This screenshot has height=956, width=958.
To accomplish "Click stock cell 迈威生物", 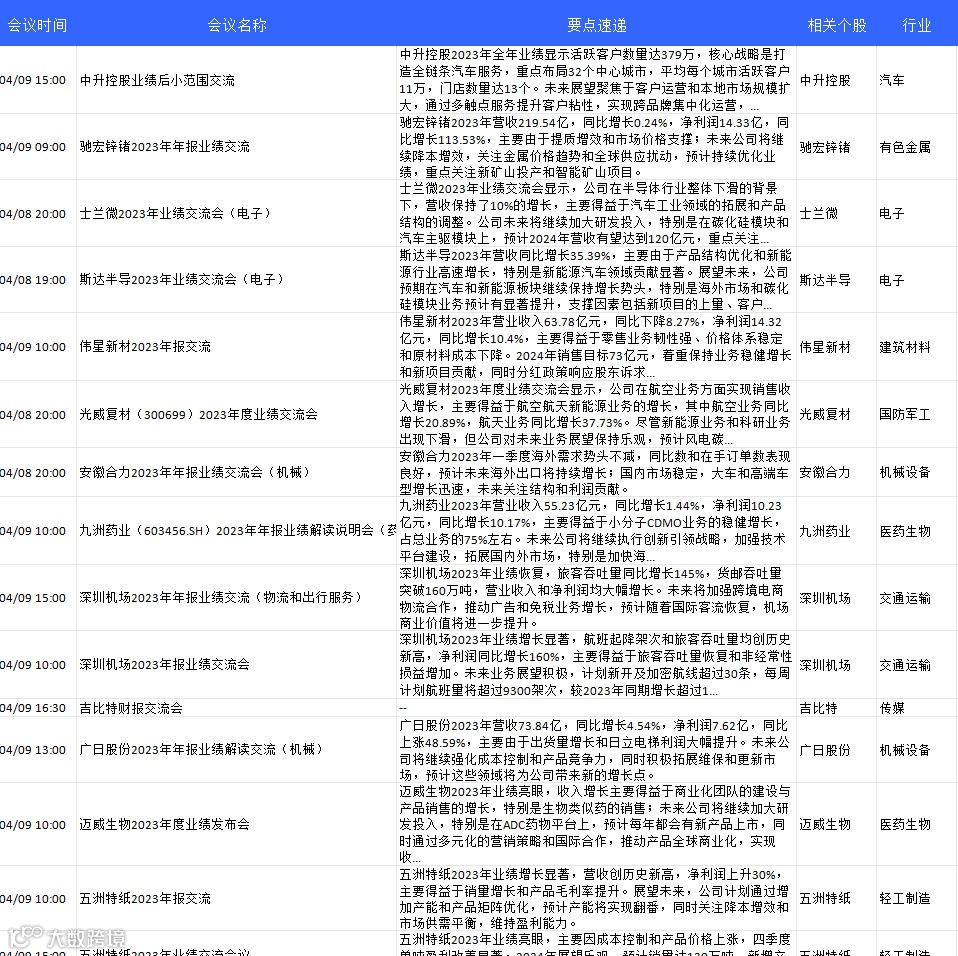I will click(x=825, y=824).
